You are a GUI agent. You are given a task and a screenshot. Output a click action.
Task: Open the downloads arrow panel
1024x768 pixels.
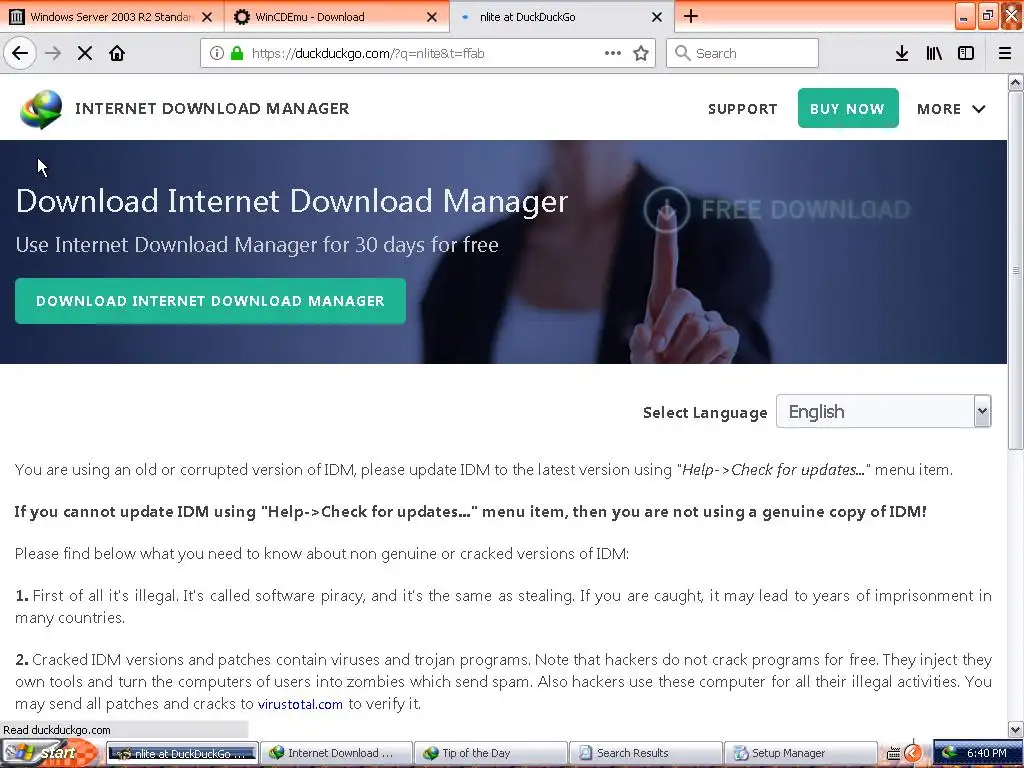(x=902, y=53)
